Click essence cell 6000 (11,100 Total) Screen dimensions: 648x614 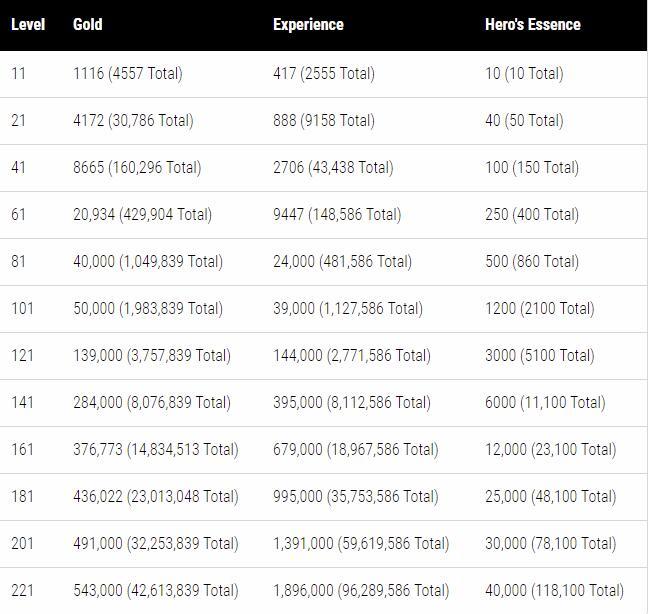pyautogui.click(x=545, y=402)
